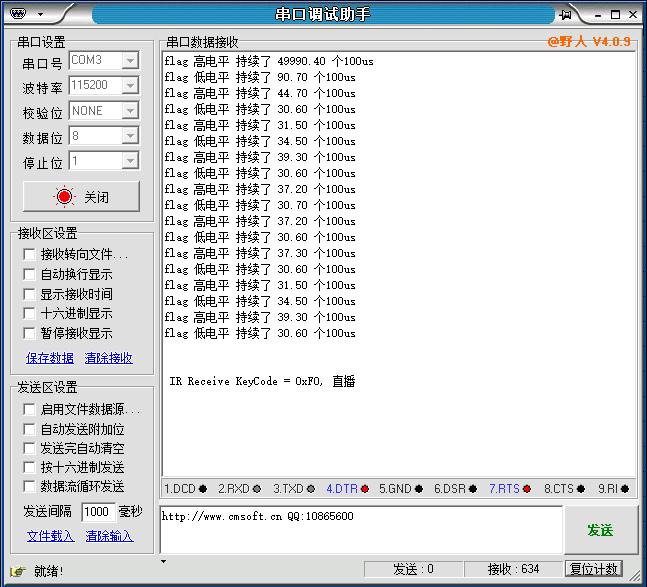Viewport: 647px width, 587px height.
Task: Enable 发送完自动清空 checkbox
Action: (x=29, y=448)
